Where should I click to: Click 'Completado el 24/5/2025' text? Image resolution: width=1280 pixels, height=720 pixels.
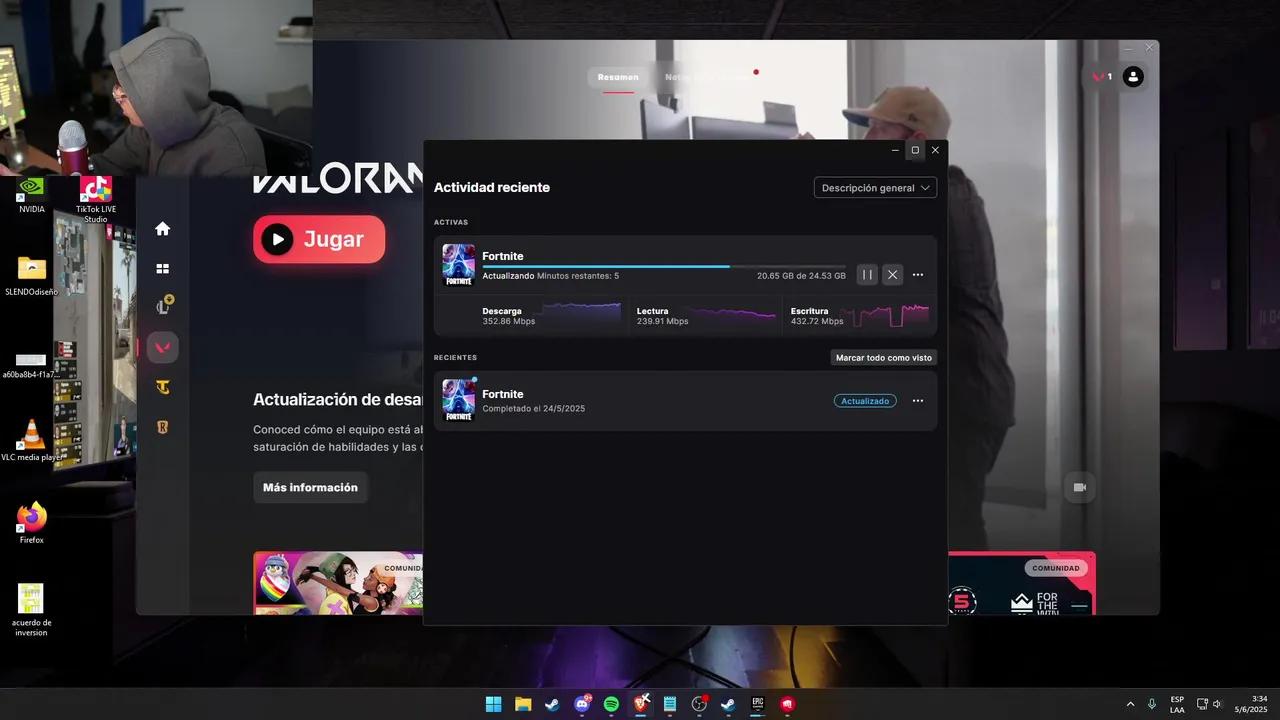(533, 408)
